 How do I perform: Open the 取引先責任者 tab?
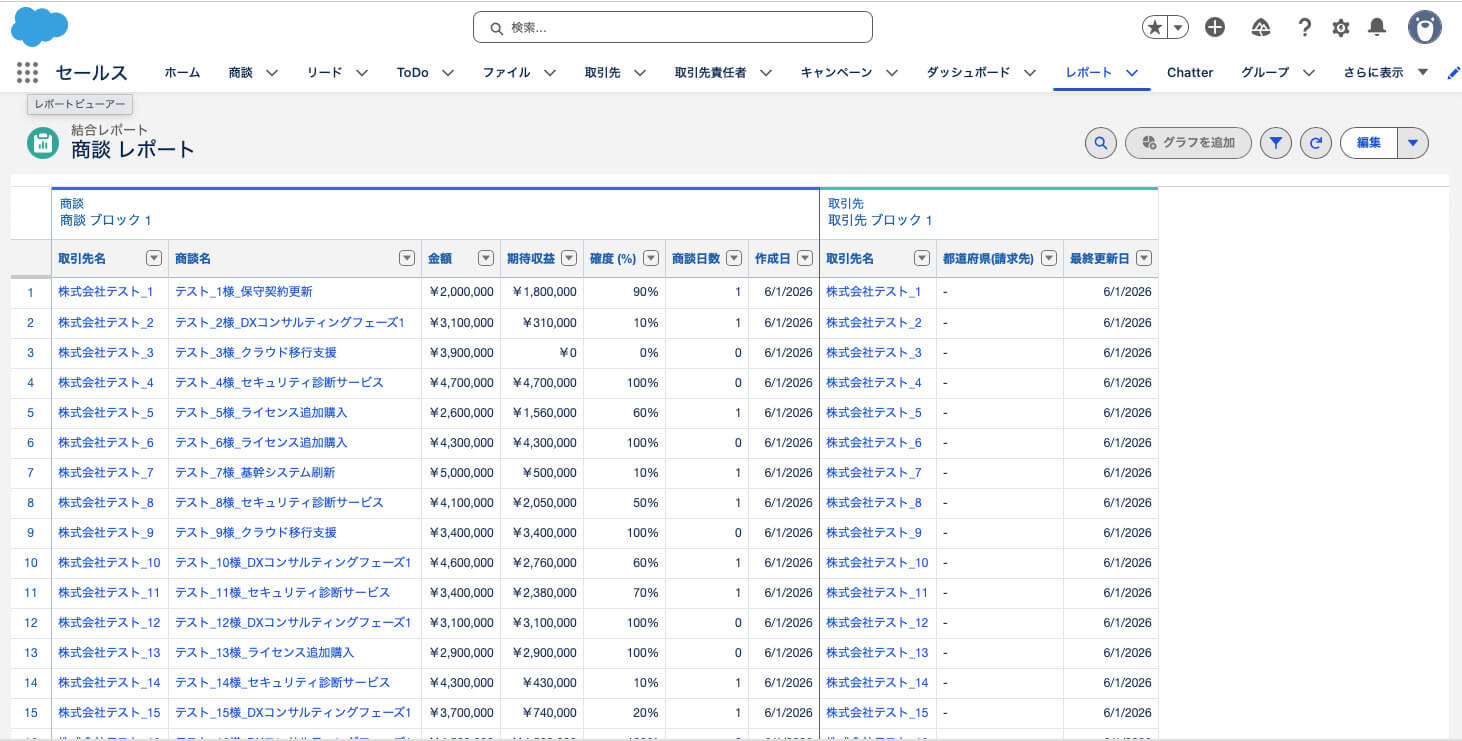710,72
